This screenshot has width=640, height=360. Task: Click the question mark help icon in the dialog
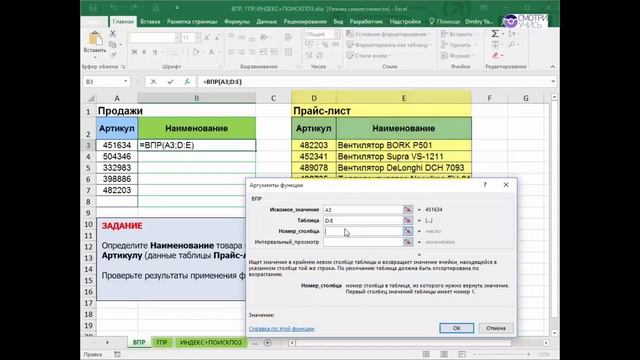click(485, 185)
